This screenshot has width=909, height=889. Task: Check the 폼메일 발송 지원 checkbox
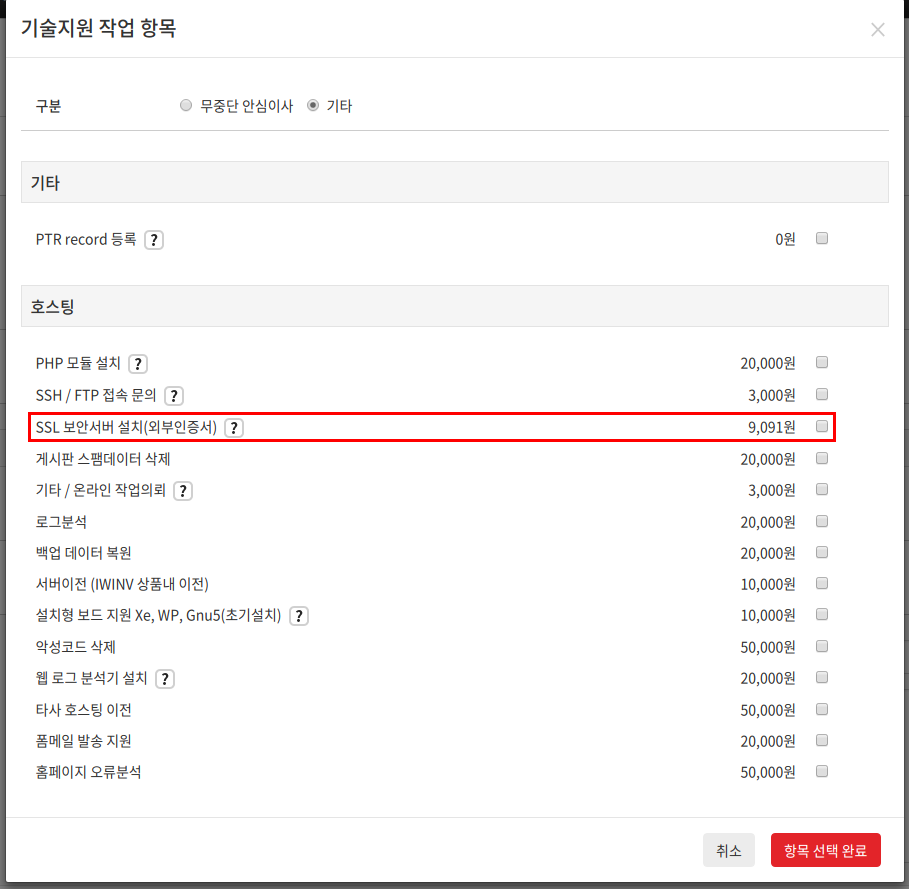point(821,740)
